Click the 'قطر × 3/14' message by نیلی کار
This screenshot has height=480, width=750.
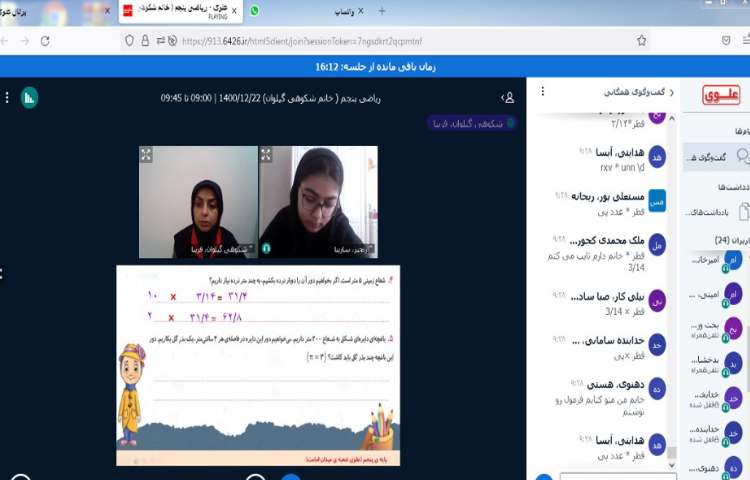(624, 312)
